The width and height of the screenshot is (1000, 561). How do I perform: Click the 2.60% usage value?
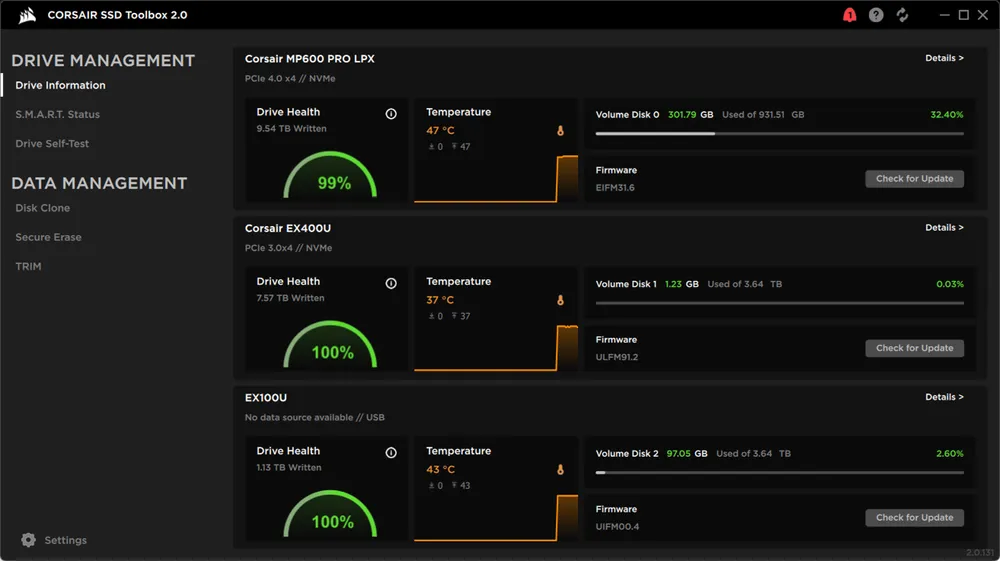point(950,454)
